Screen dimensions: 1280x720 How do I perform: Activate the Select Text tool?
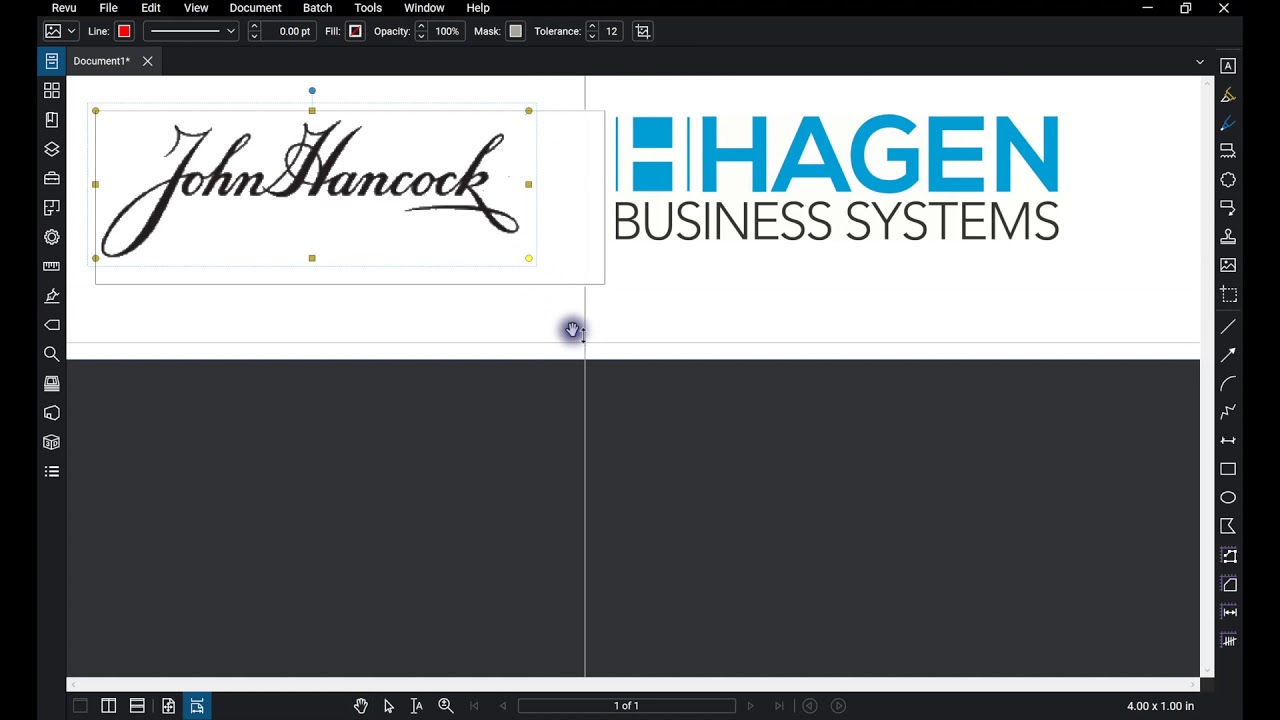pos(417,706)
